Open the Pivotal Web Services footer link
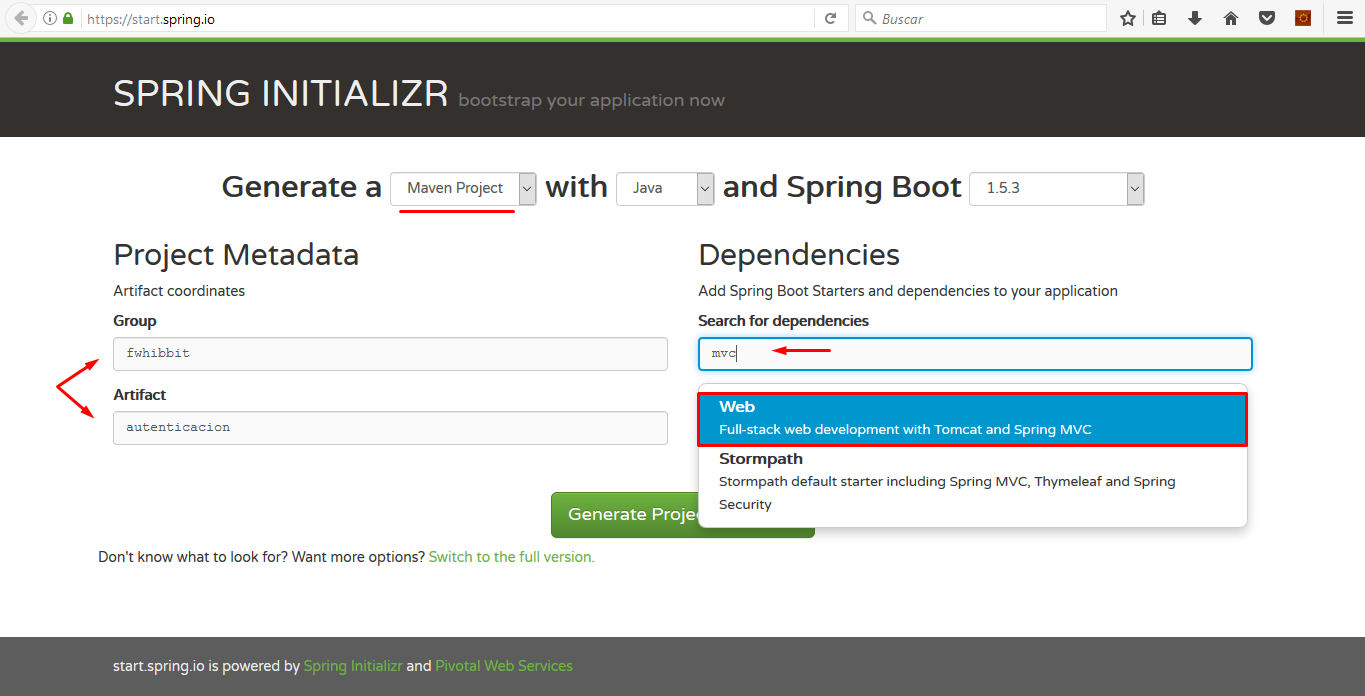The image size is (1365, 696). point(504,666)
